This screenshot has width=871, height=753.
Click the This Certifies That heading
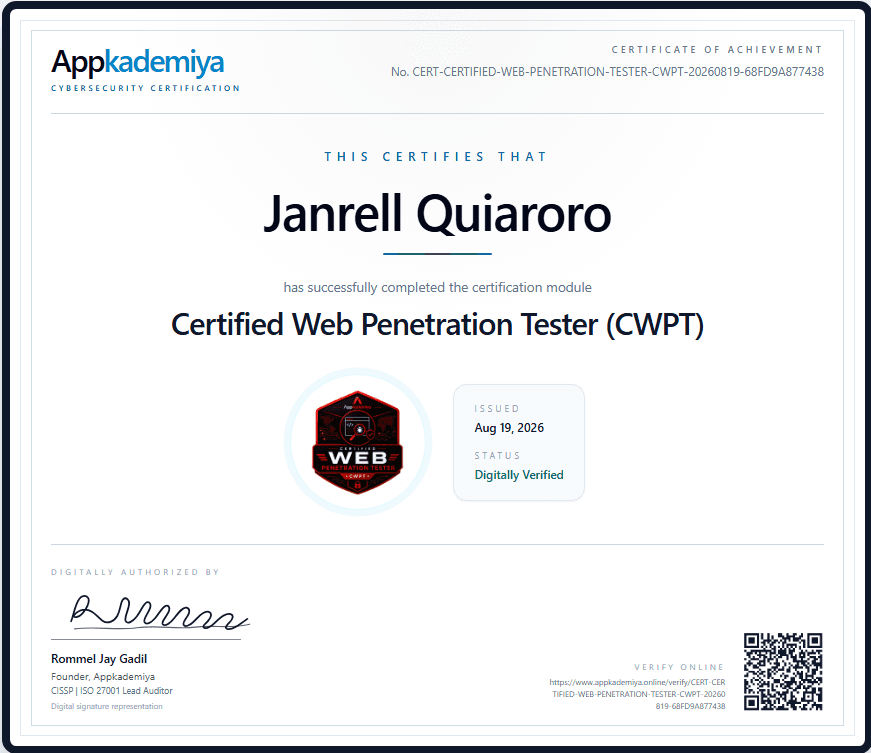coord(437,157)
